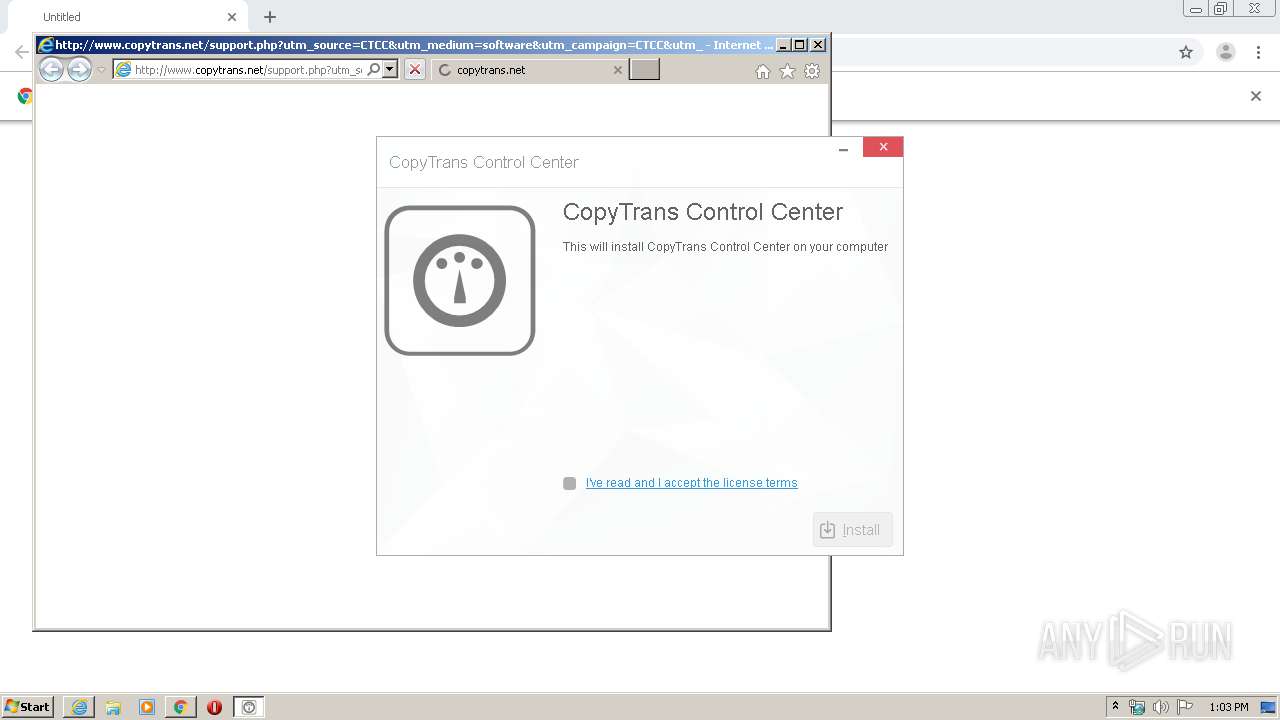Switch to CopyTrans installer taskbar button

coord(249,707)
